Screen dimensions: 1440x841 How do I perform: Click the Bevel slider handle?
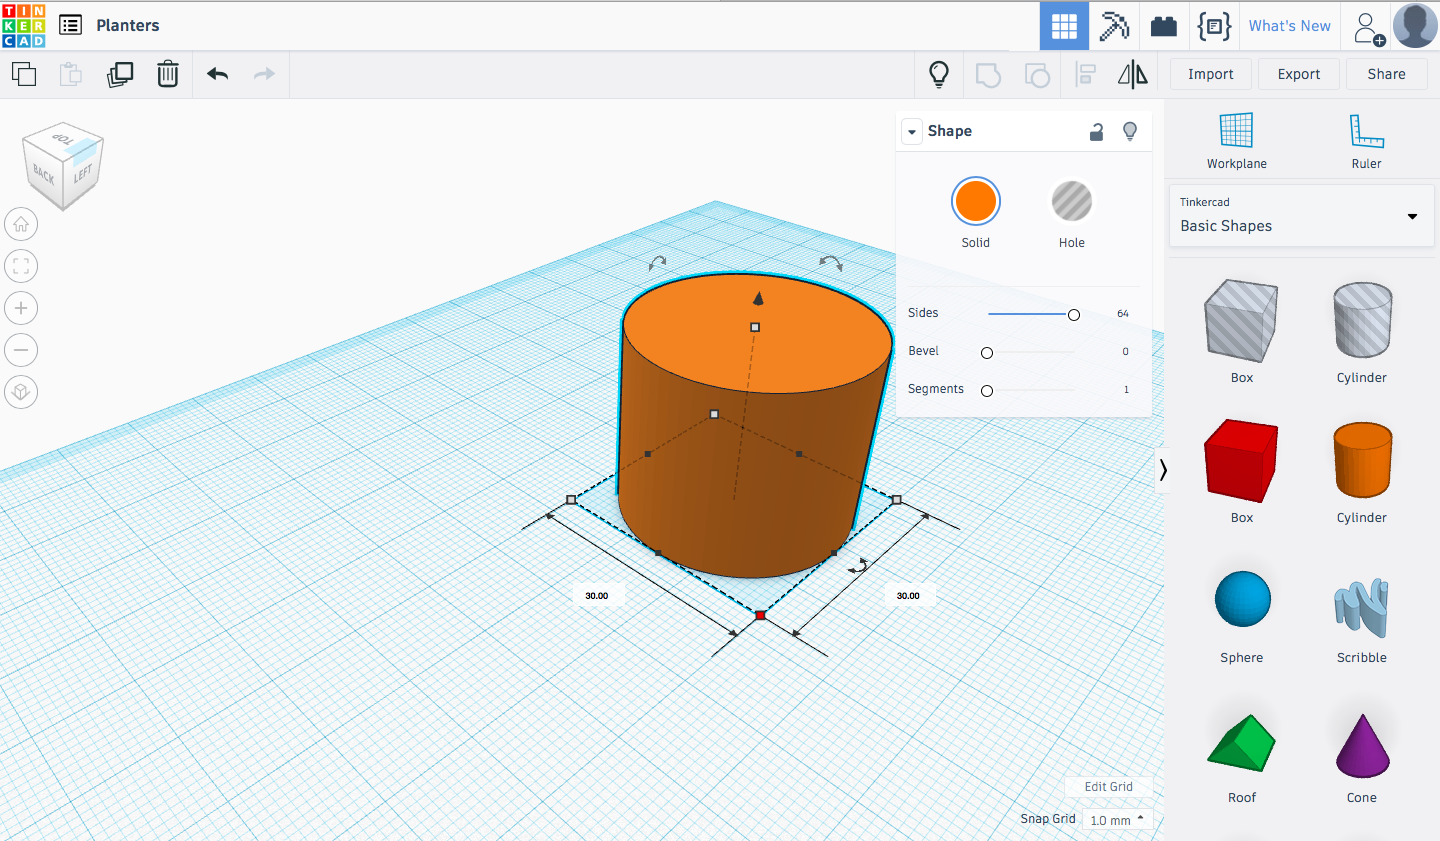click(x=987, y=353)
